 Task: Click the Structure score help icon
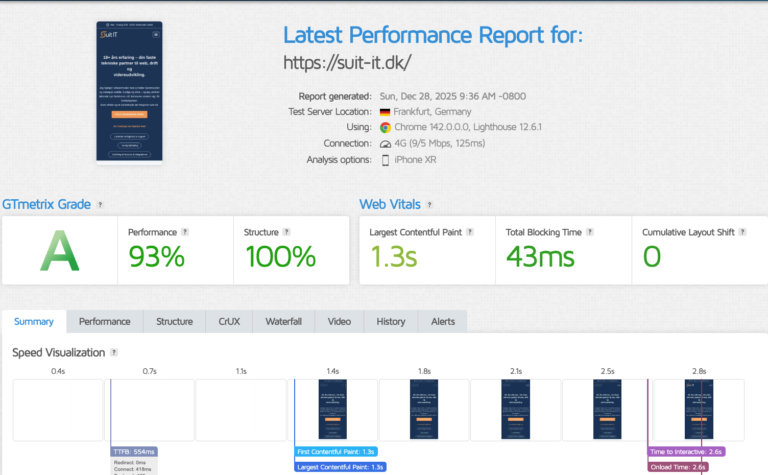(x=287, y=232)
